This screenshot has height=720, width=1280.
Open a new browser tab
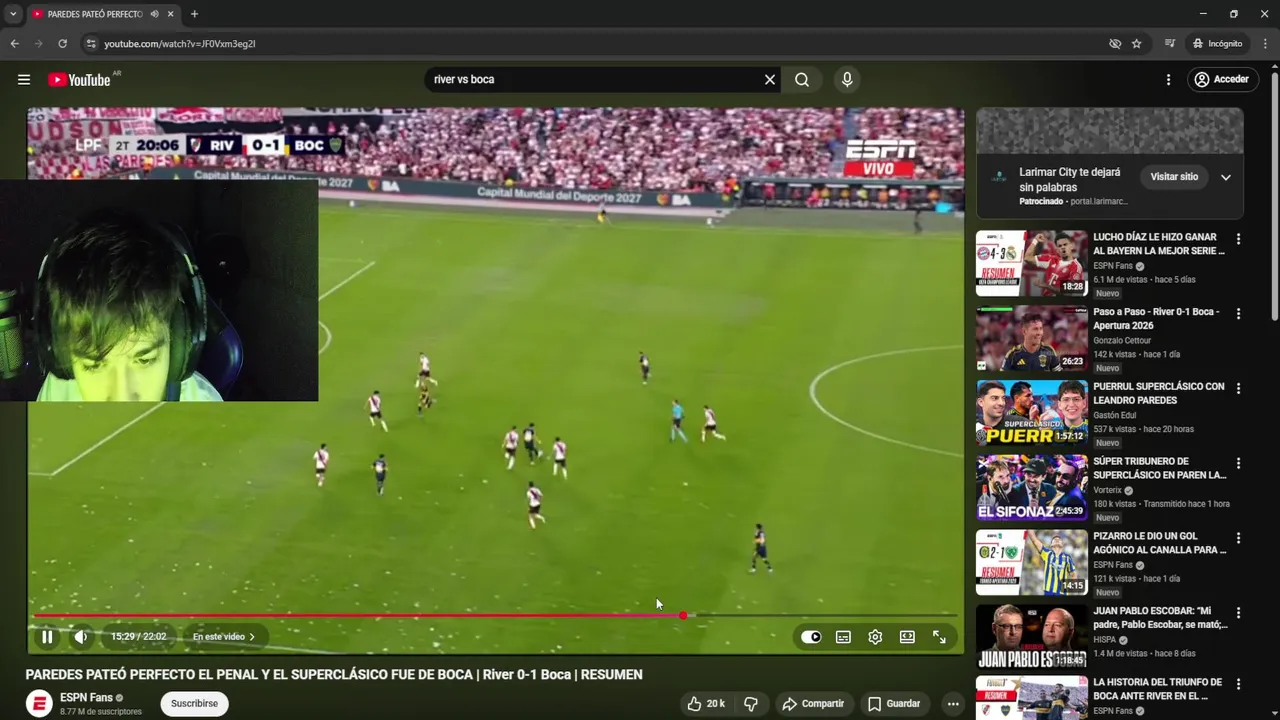coord(194,14)
